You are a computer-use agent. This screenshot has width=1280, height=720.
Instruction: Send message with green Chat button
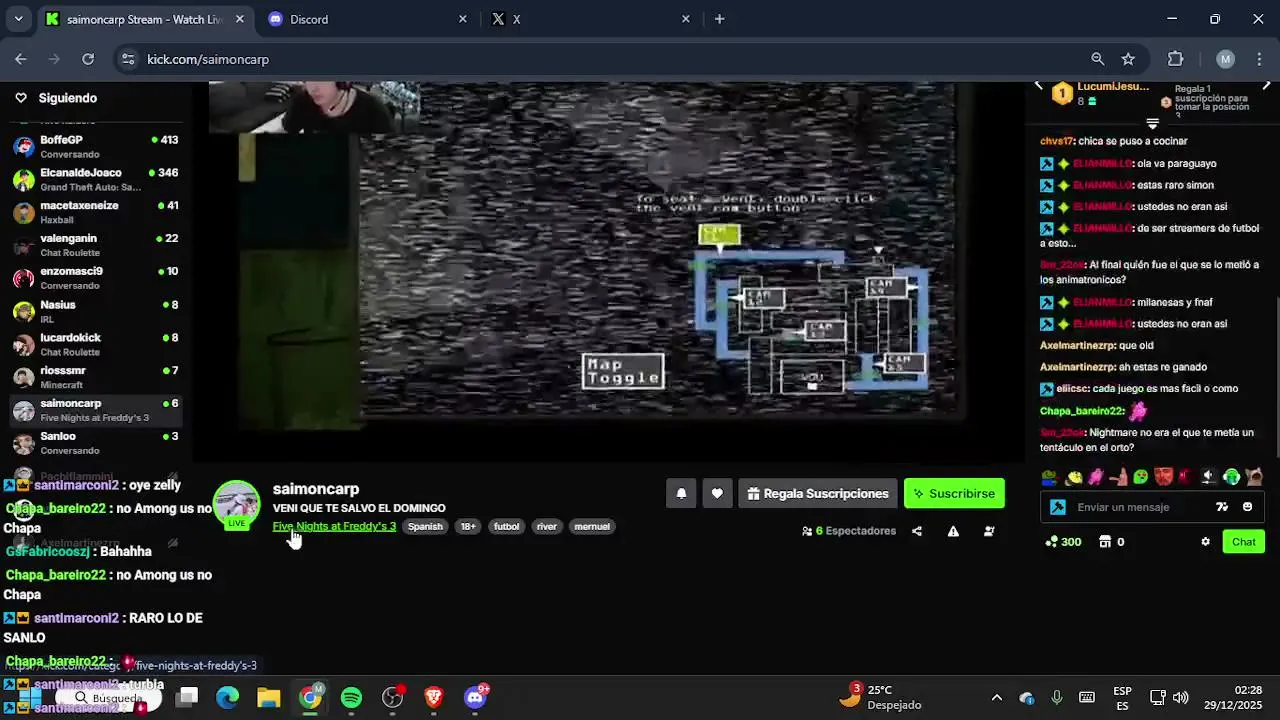[1244, 542]
